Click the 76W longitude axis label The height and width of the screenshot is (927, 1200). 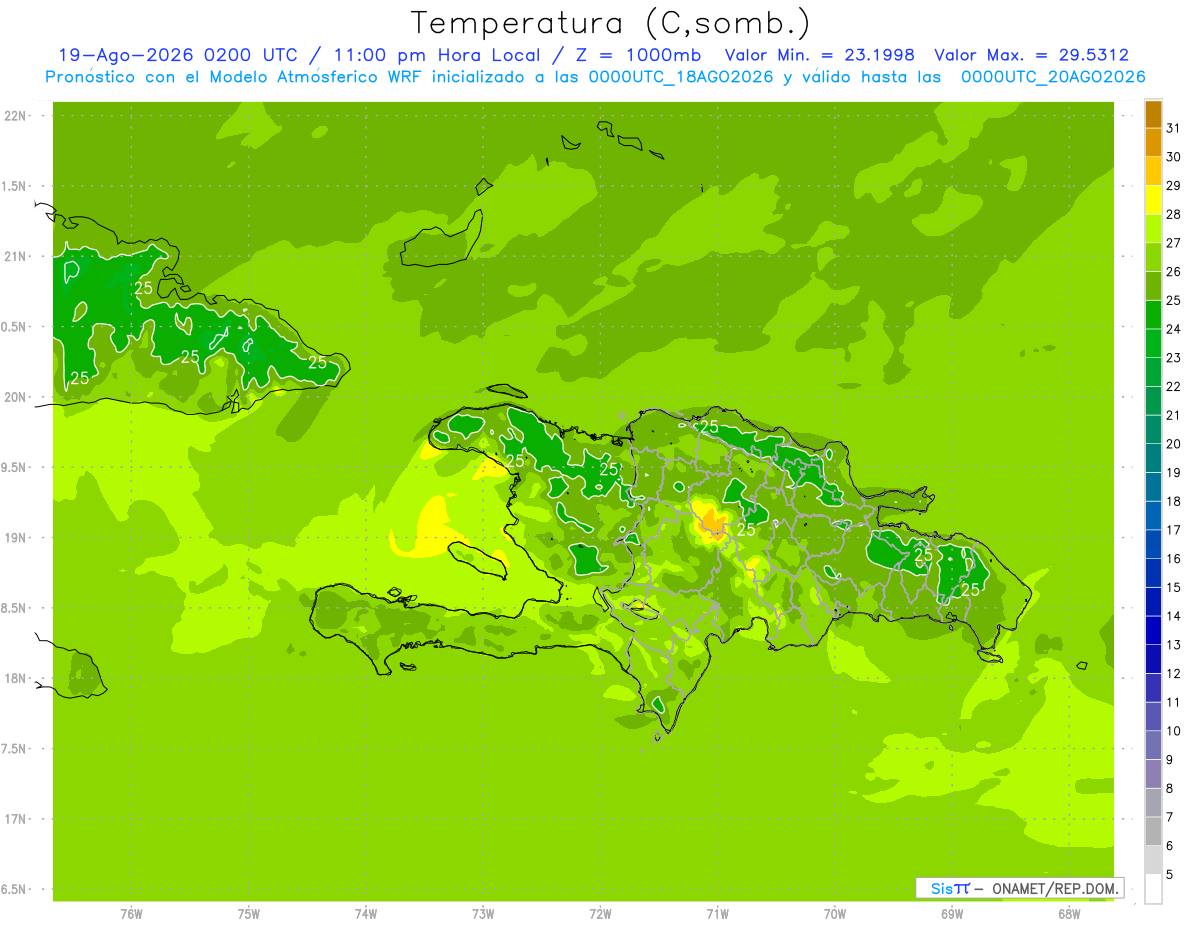pyautogui.click(x=131, y=914)
